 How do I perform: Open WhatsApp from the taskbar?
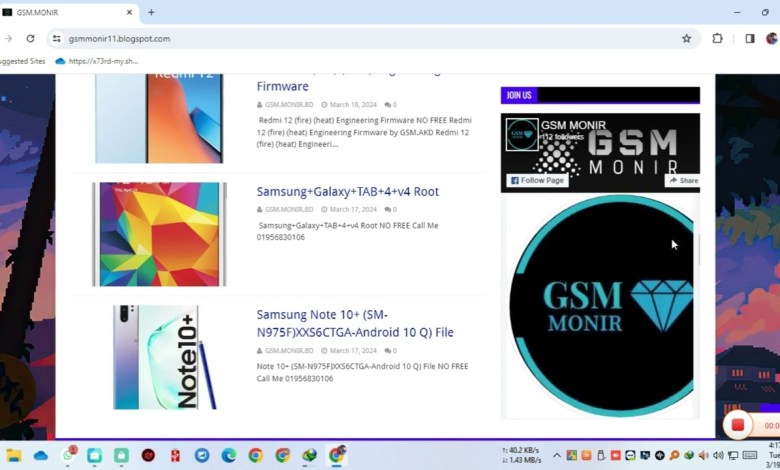point(68,455)
